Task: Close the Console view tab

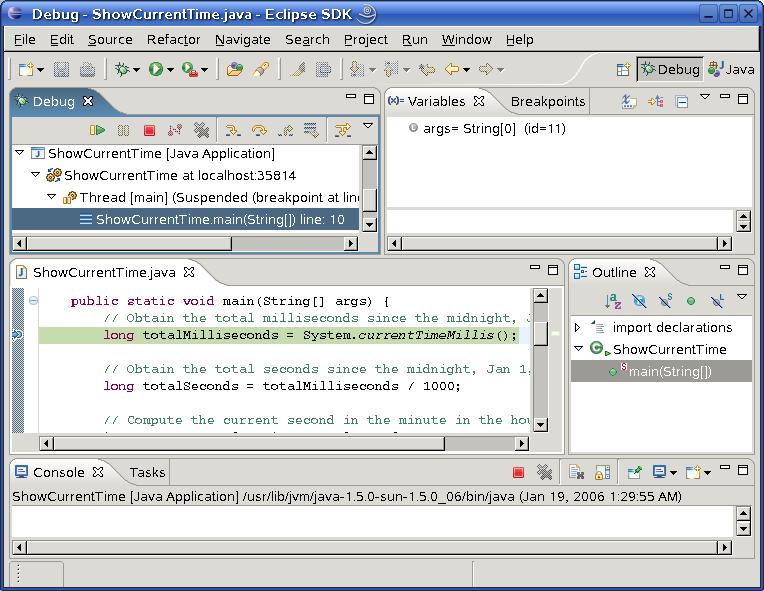Action: [x=98, y=472]
